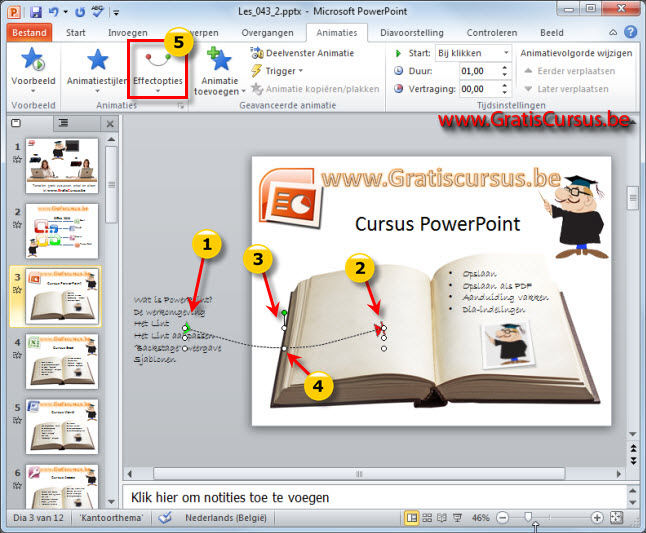Image resolution: width=646 pixels, height=533 pixels.
Task: Click the language 'Nederlands (België)' in status bar
Action: 226,518
